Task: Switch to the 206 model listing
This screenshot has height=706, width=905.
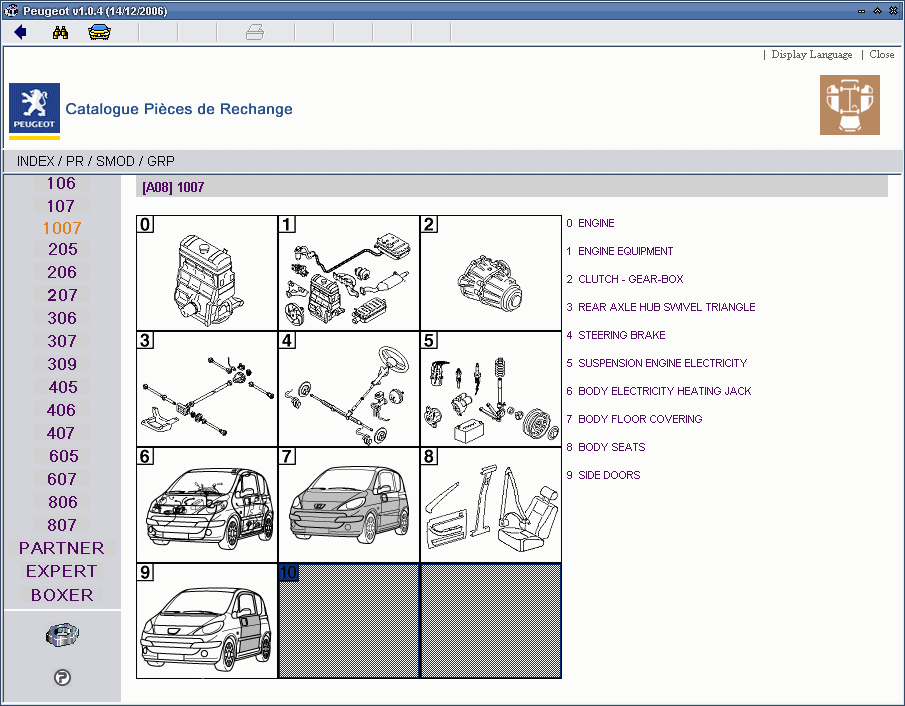Action: pyautogui.click(x=61, y=272)
